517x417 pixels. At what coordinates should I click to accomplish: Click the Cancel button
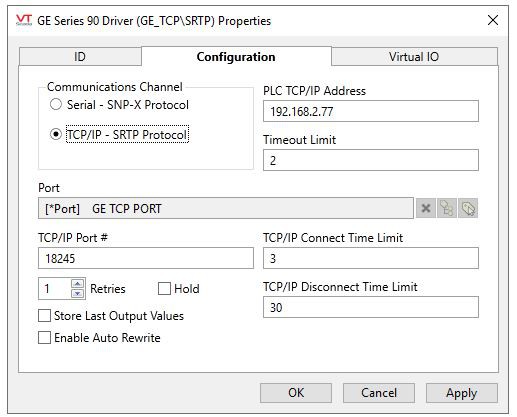[379, 393]
